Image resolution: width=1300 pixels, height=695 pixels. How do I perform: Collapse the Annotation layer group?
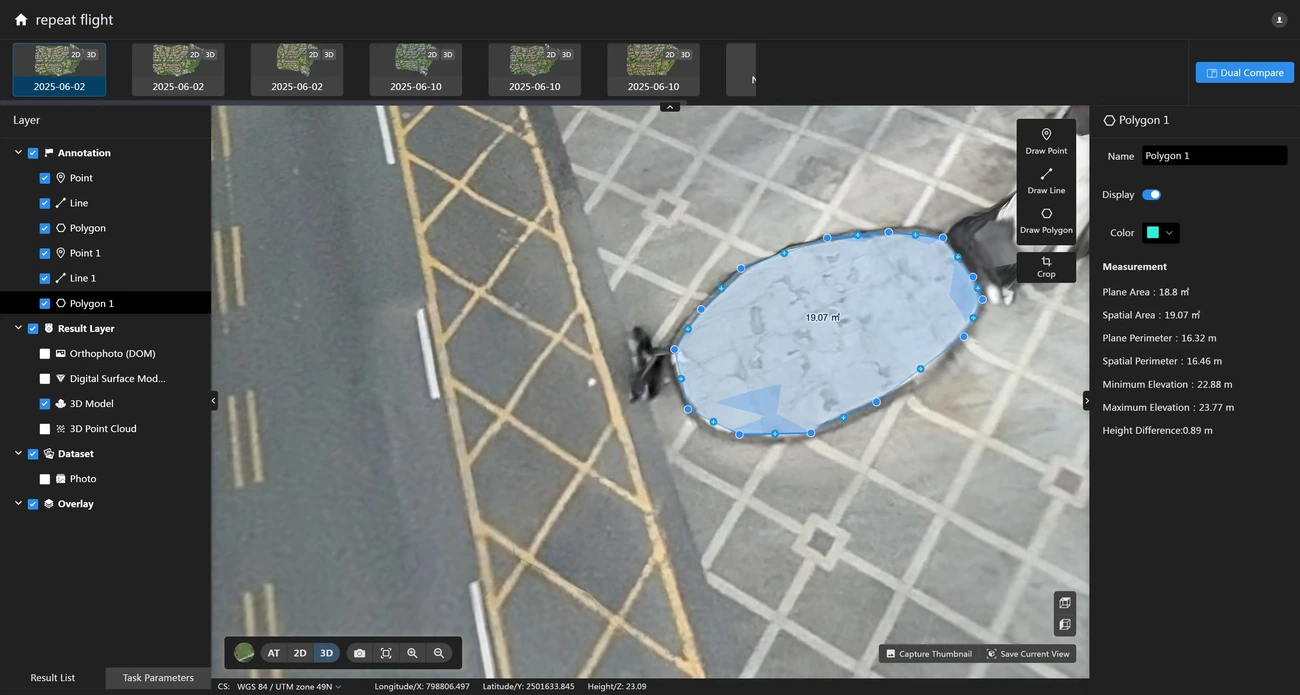18,153
